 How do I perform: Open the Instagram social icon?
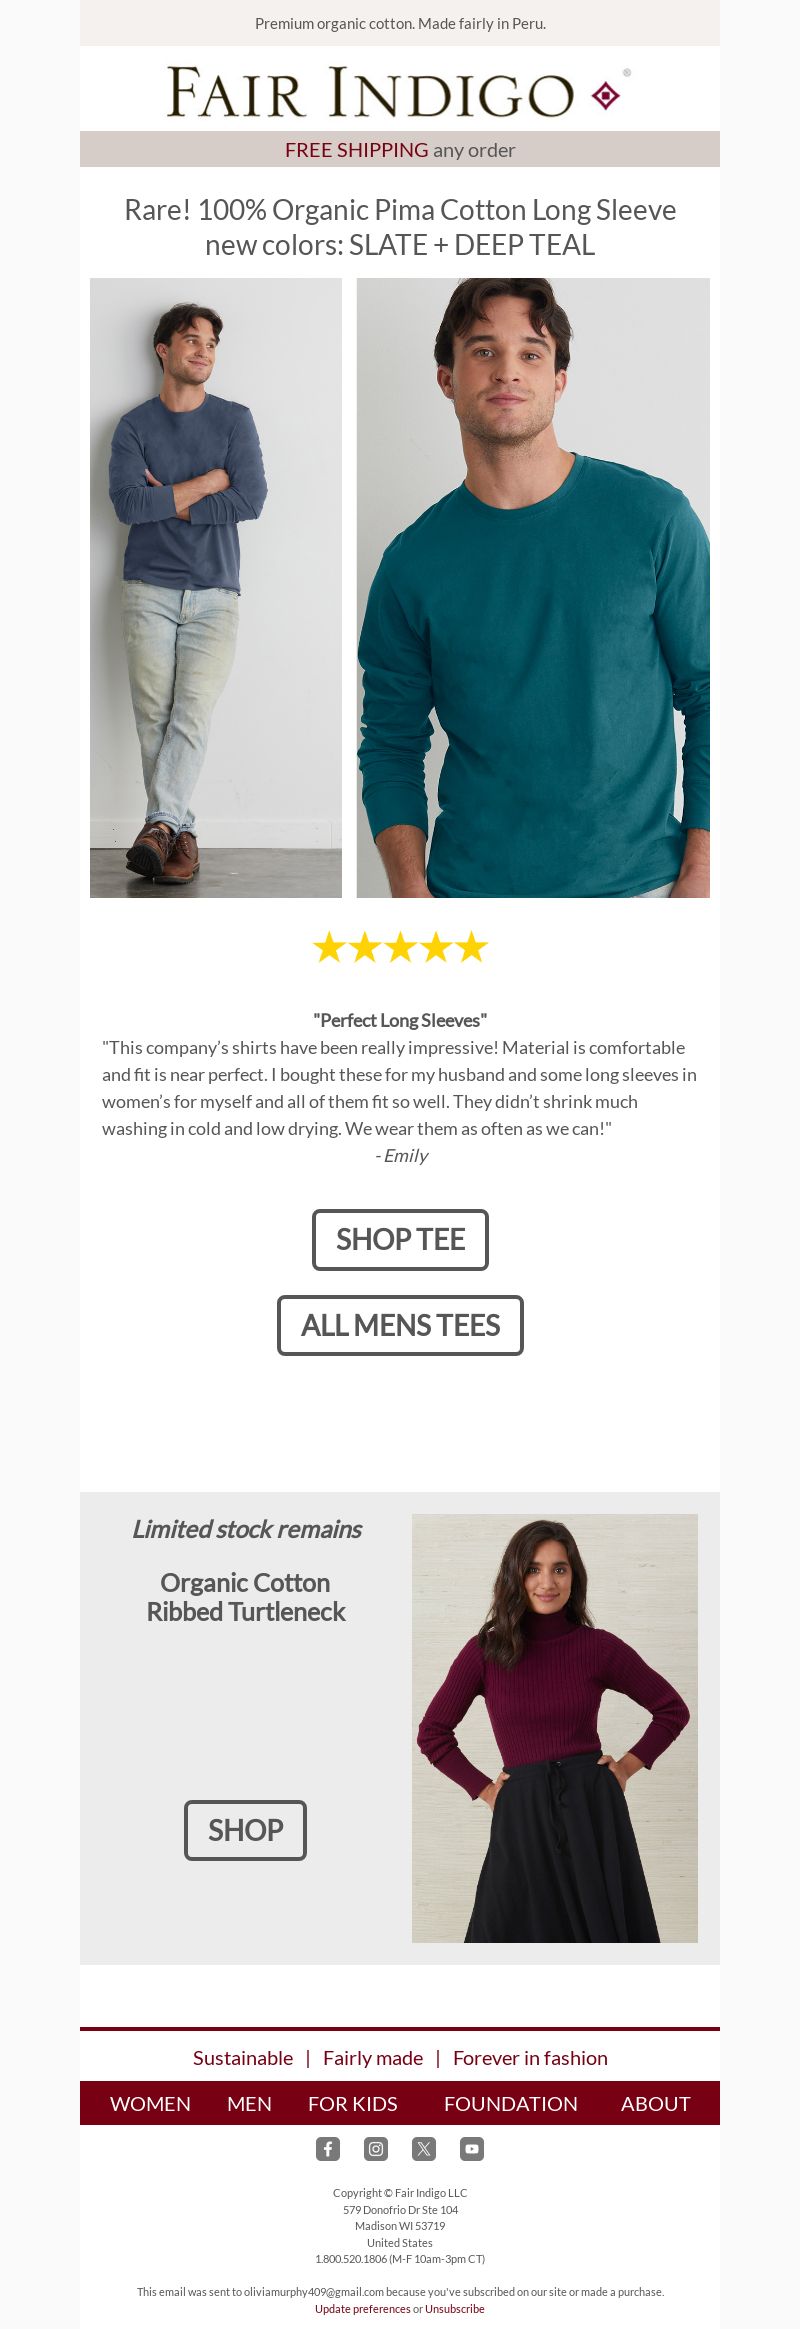coord(376,2148)
